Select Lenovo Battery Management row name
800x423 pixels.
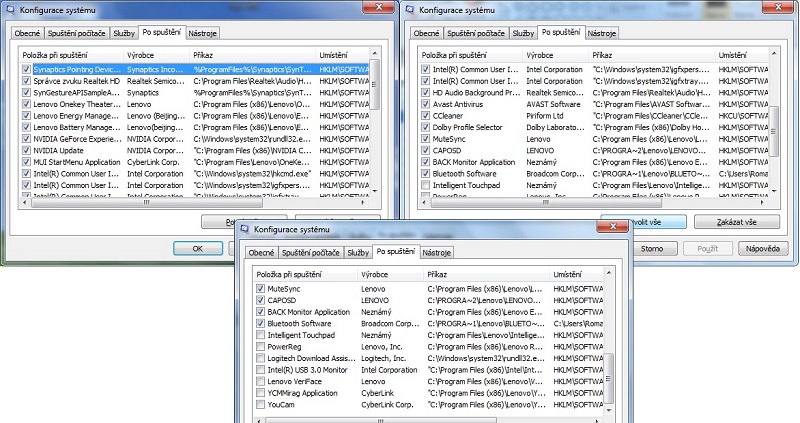(x=77, y=128)
